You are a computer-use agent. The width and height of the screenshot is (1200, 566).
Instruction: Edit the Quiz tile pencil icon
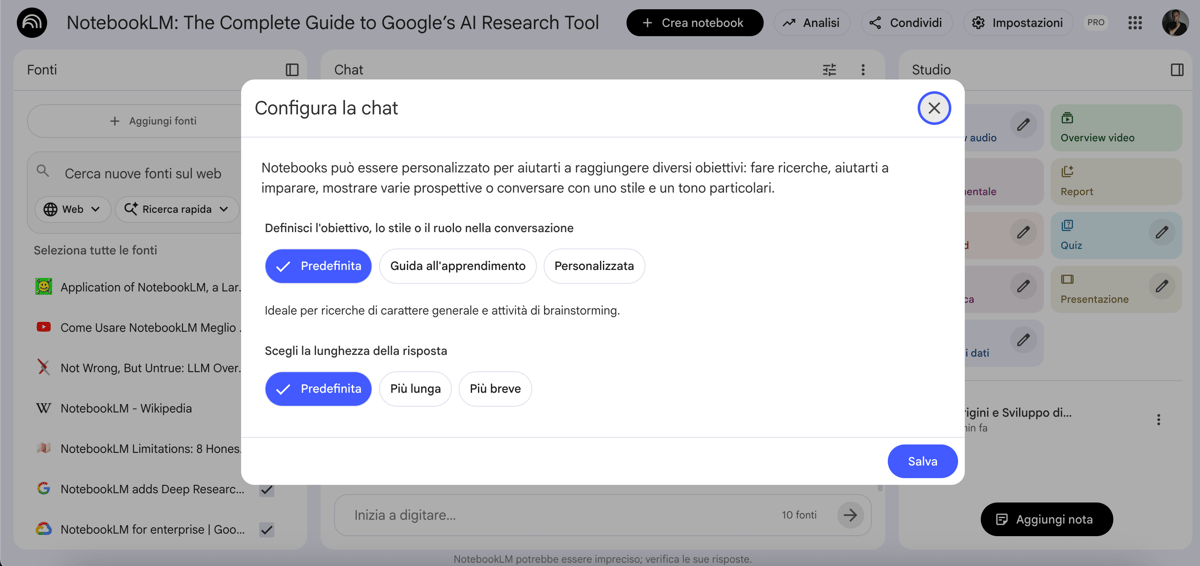point(1161,233)
